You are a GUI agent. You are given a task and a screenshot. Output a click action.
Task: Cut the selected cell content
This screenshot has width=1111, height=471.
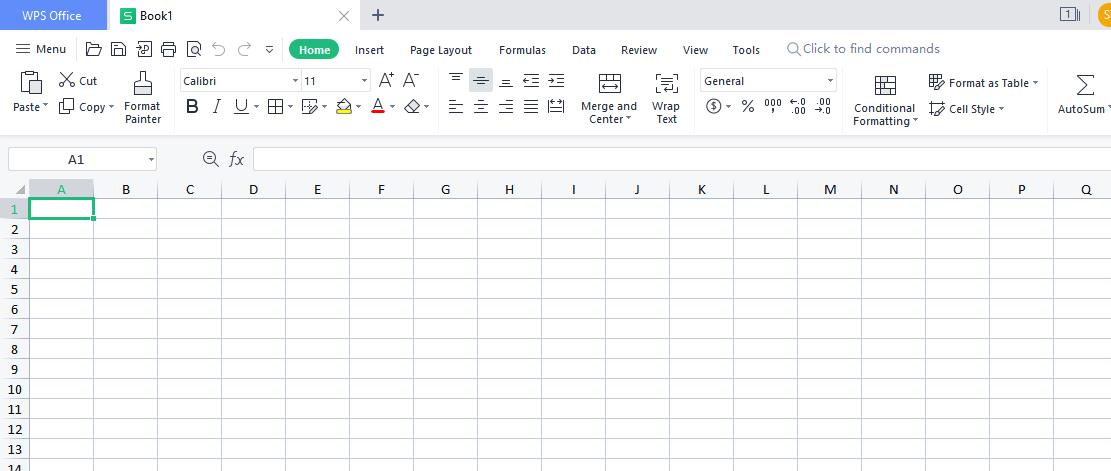78,81
